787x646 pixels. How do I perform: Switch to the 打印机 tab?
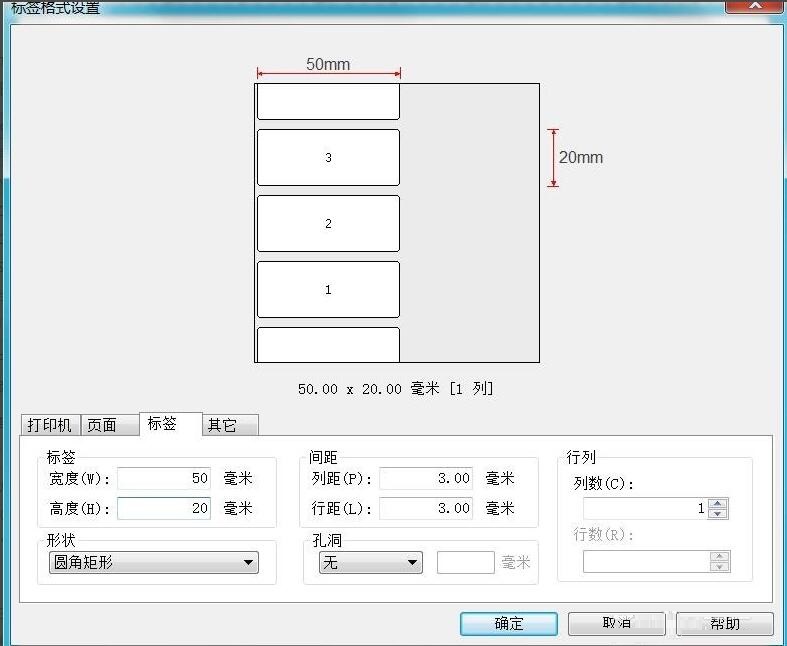click(50, 425)
